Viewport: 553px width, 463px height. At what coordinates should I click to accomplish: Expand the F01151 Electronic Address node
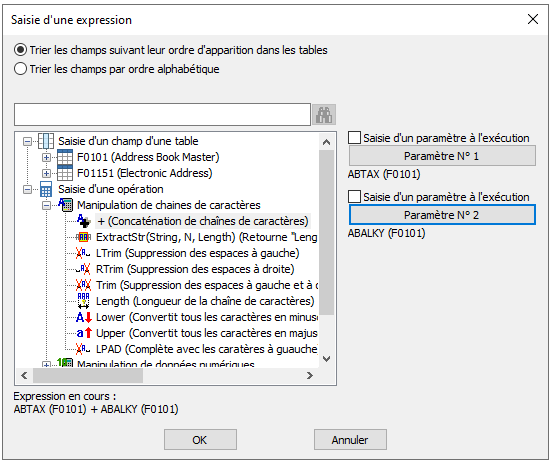tap(46, 173)
